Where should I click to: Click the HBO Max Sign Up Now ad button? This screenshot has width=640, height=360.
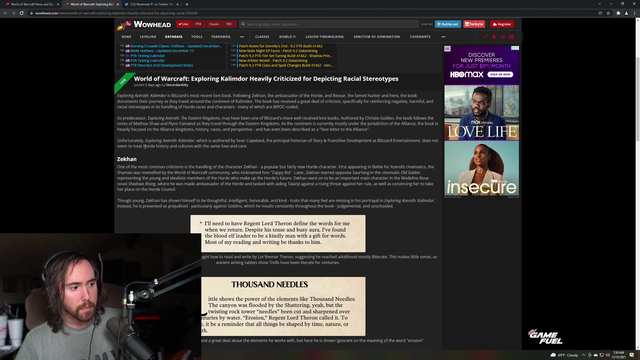[x=500, y=75]
